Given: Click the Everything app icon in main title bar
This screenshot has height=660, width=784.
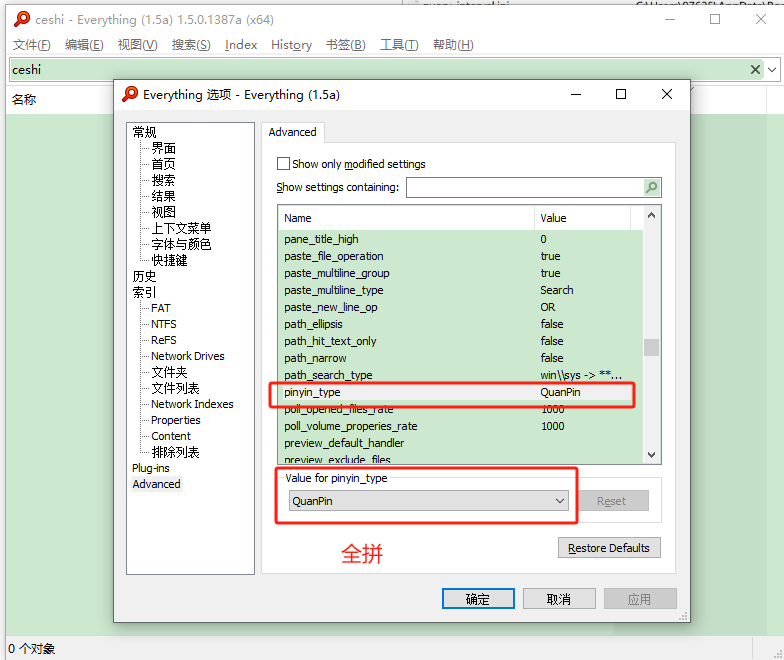Looking at the screenshot, I should tap(22, 19).
